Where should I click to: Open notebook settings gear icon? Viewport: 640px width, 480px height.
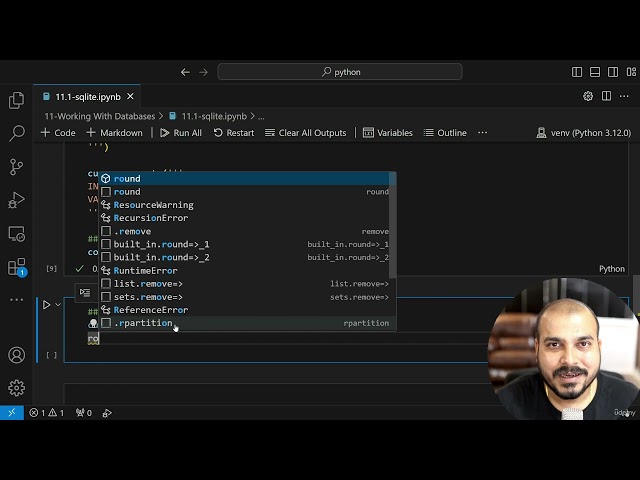coord(588,96)
